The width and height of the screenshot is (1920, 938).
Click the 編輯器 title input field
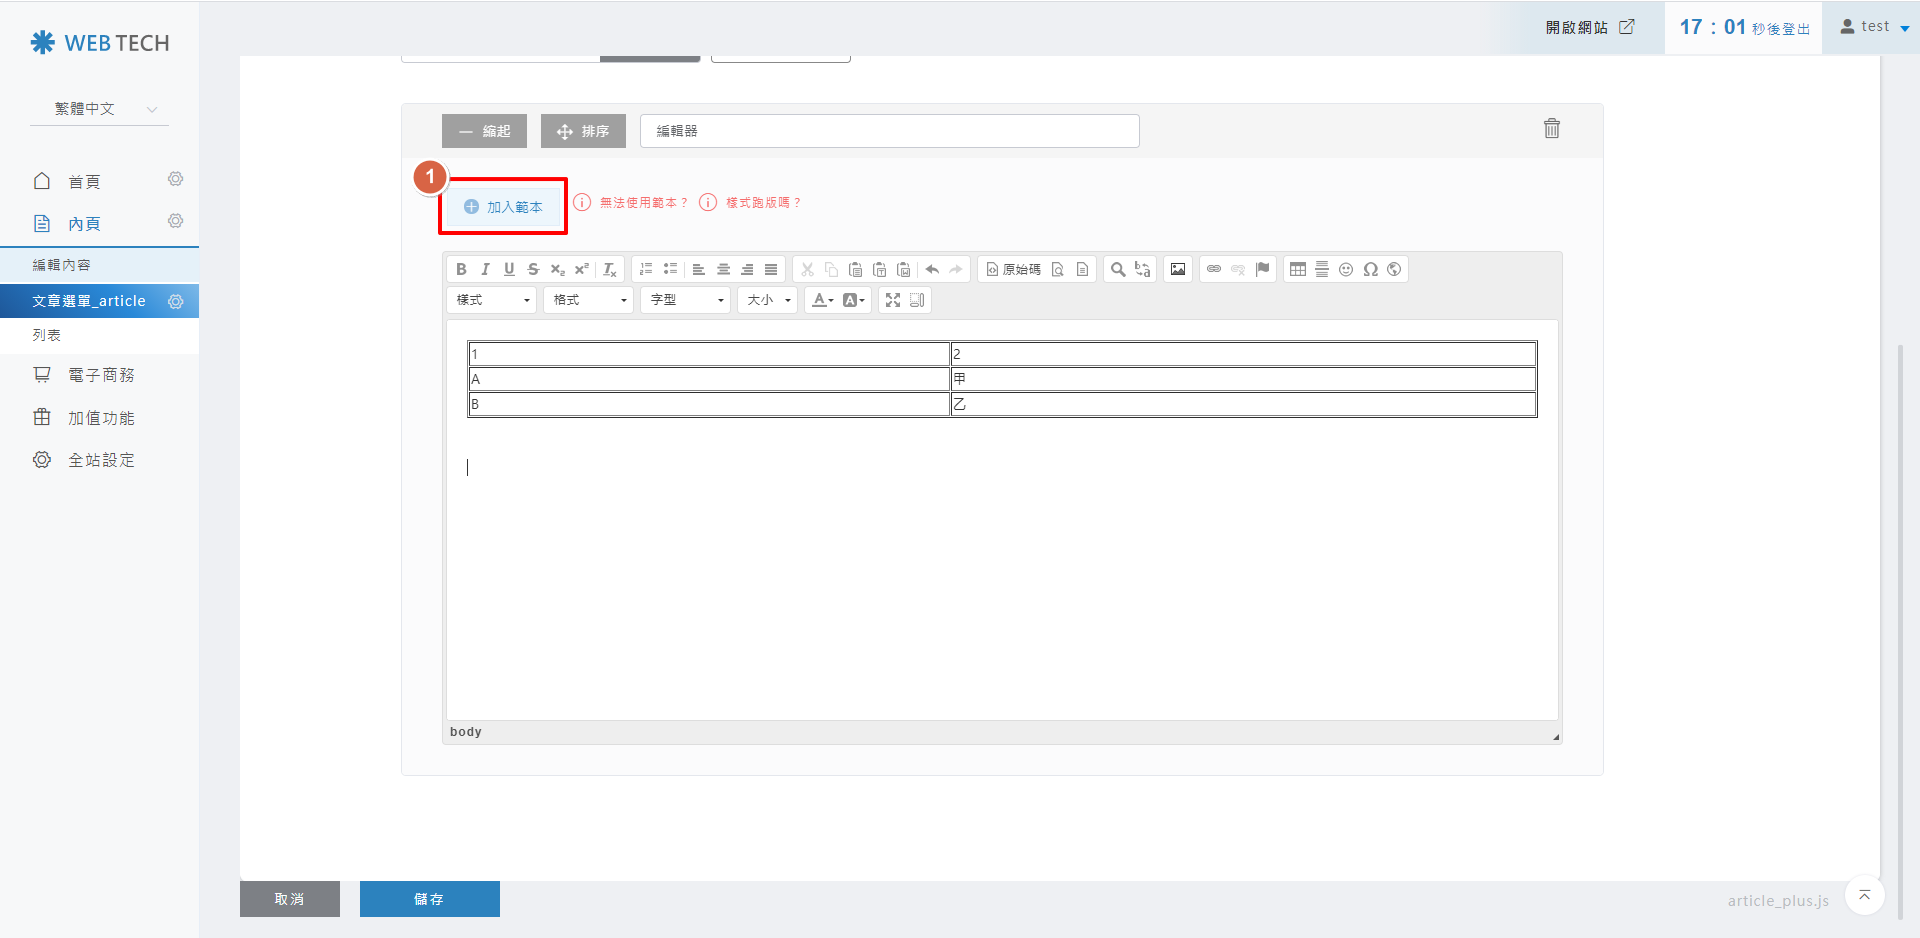[889, 131]
